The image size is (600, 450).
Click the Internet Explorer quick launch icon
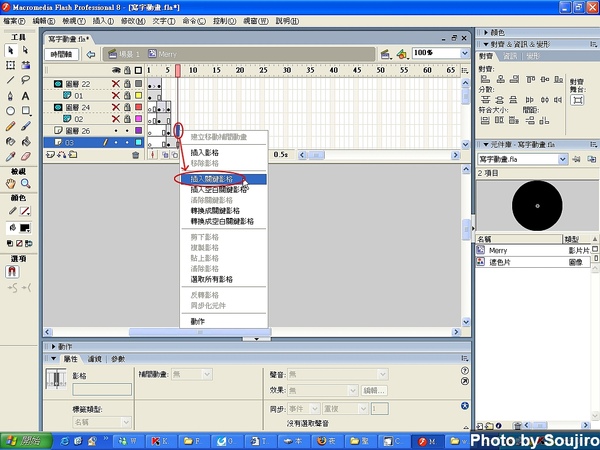click(65, 442)
